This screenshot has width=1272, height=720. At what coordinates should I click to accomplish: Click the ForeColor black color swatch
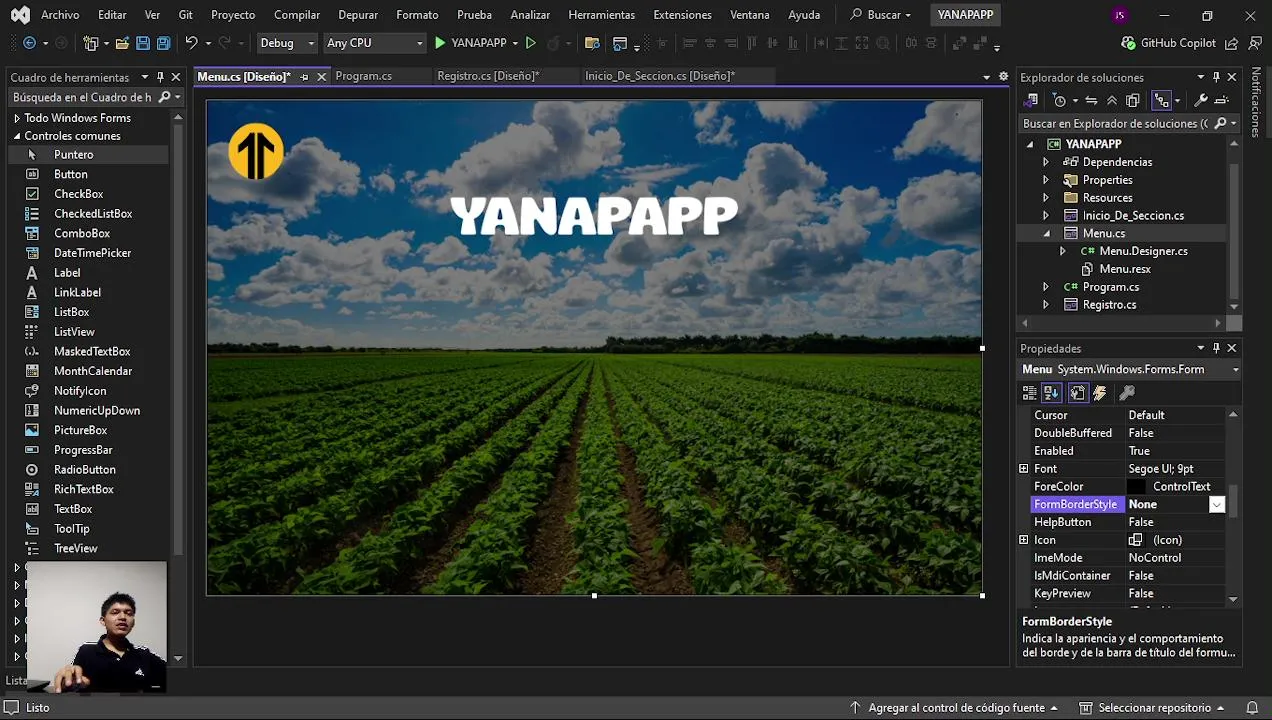click(1137, 487)
